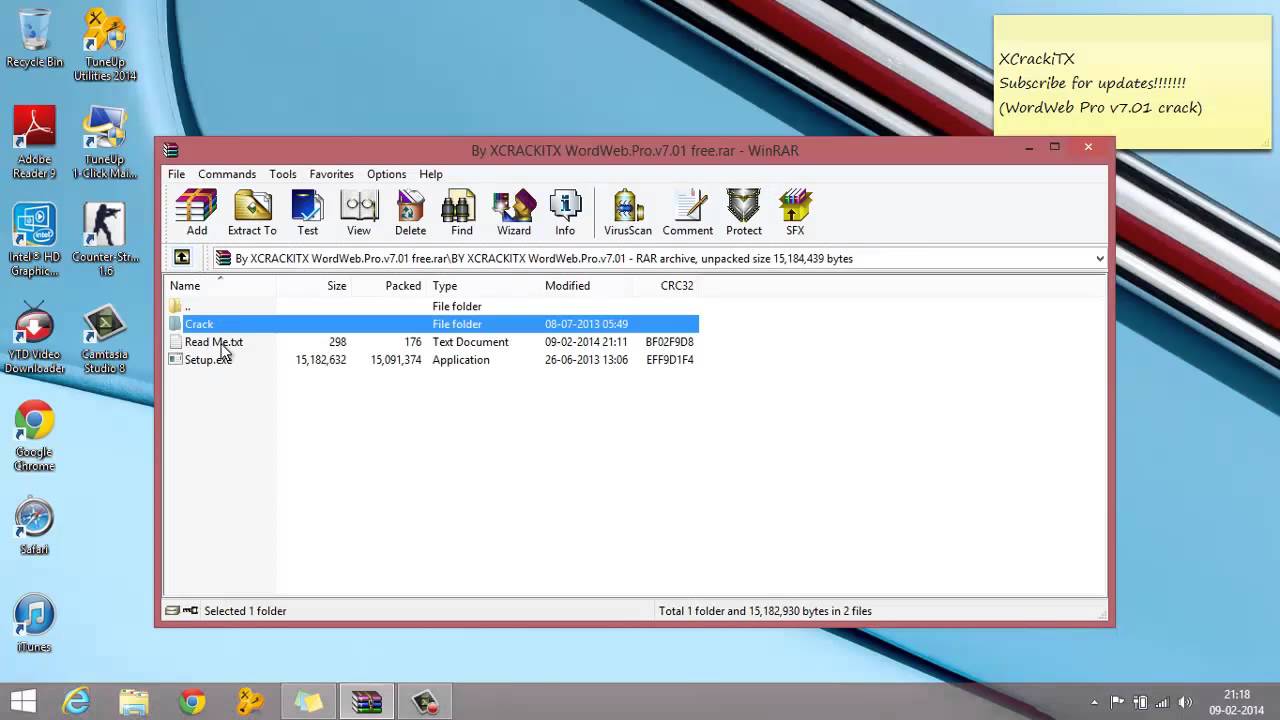Click the Windows Start button
Image resolution: width=1280 pixels, height=720 pixels.
[x=23, y=701]
